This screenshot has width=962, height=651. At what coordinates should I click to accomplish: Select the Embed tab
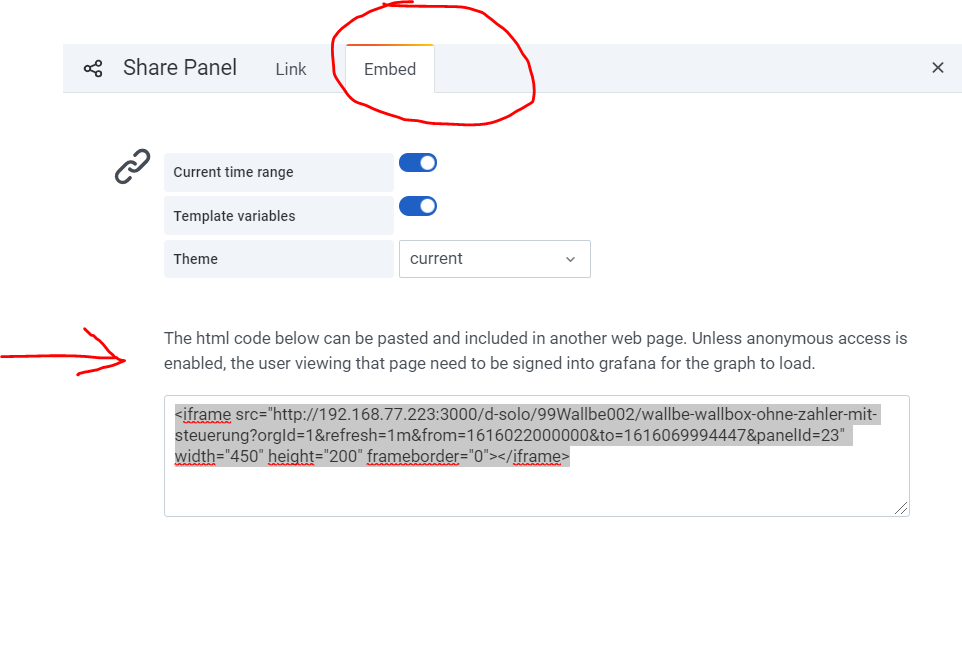click(390, 69)
